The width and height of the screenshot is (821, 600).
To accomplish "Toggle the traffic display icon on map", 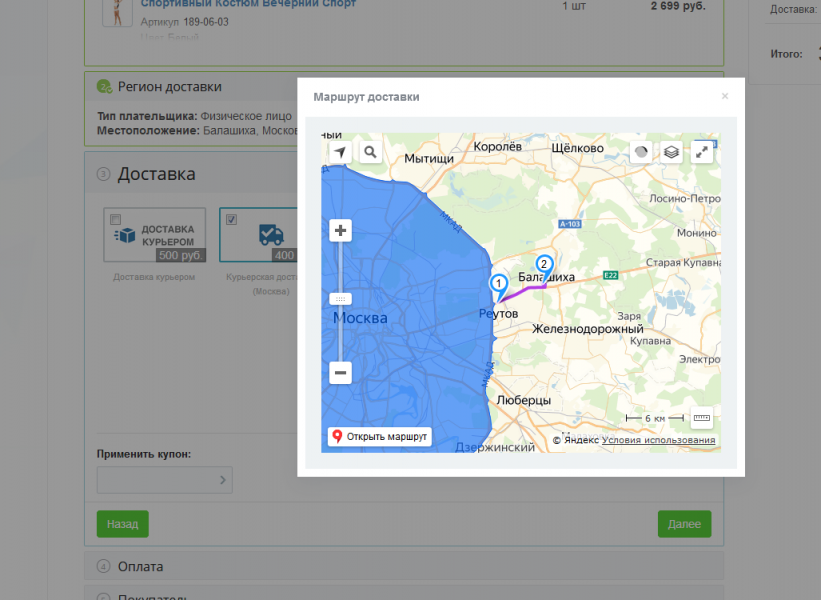I will [x=641, y=152].
